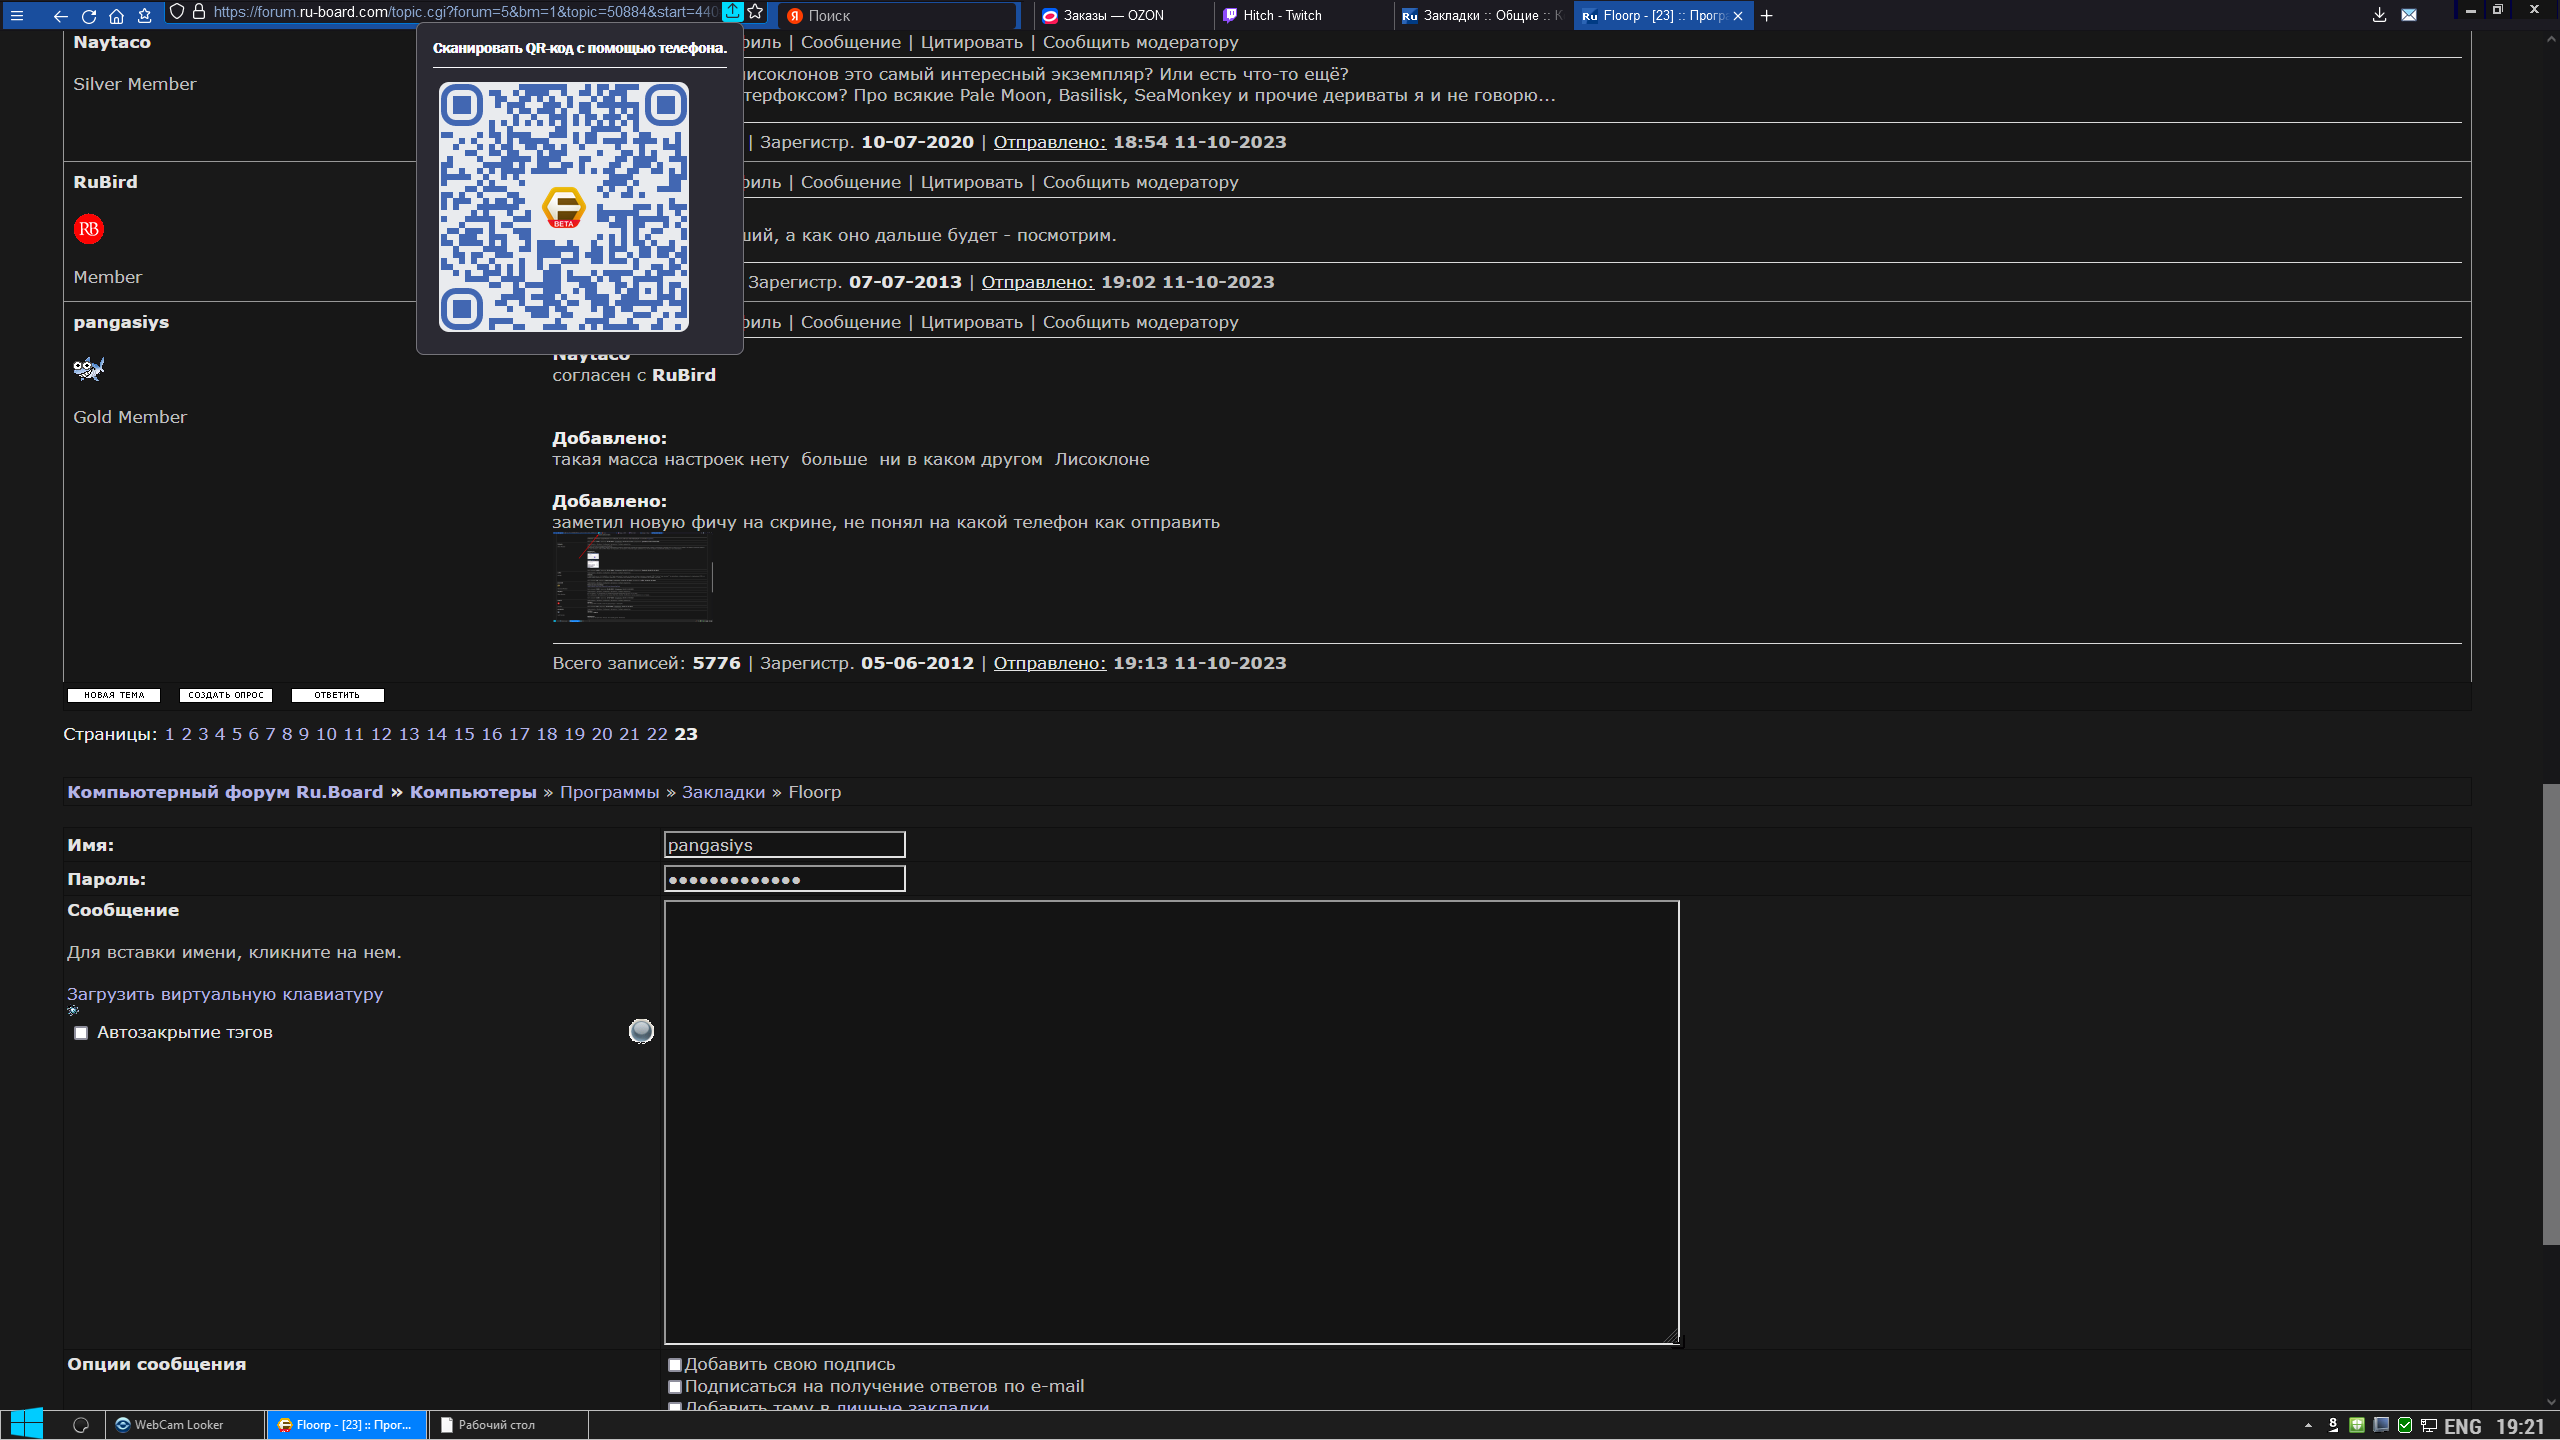The image size is (2560, 1440).
Task: Click the taskbar search circle icon
Action: [x=81, y=1425]
